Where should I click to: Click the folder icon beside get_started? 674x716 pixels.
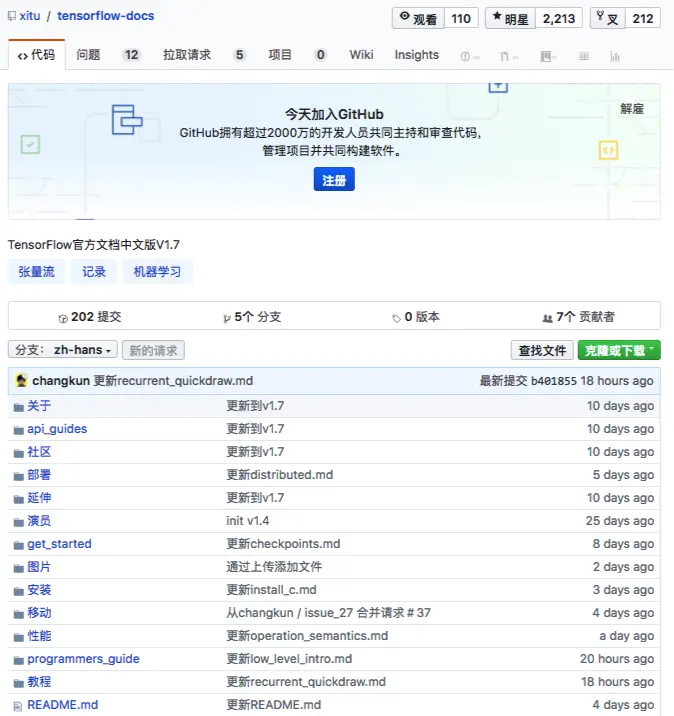pos(18,545)
